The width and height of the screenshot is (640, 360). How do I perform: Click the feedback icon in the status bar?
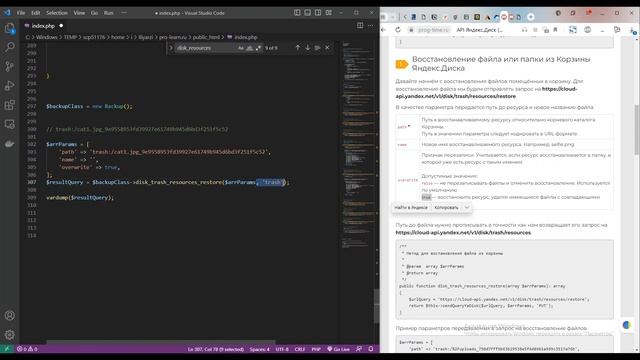(359, 349)
